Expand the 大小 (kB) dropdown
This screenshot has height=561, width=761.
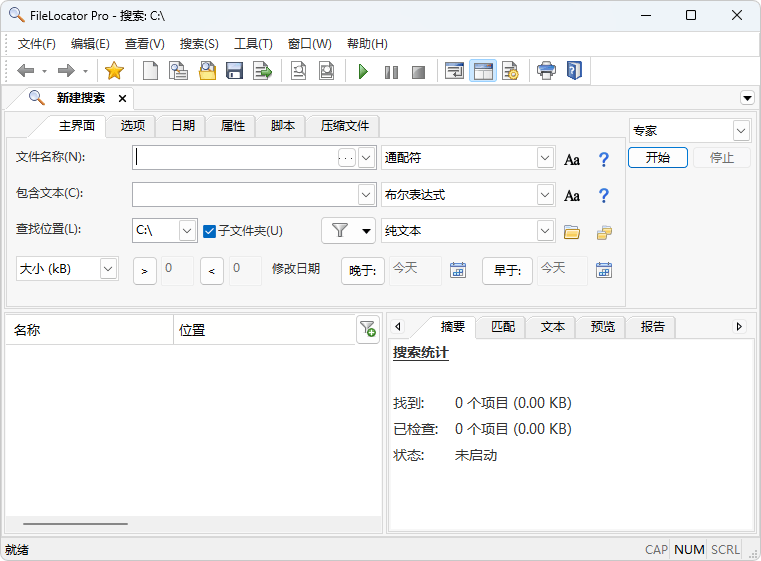click(x=108, y=268)
